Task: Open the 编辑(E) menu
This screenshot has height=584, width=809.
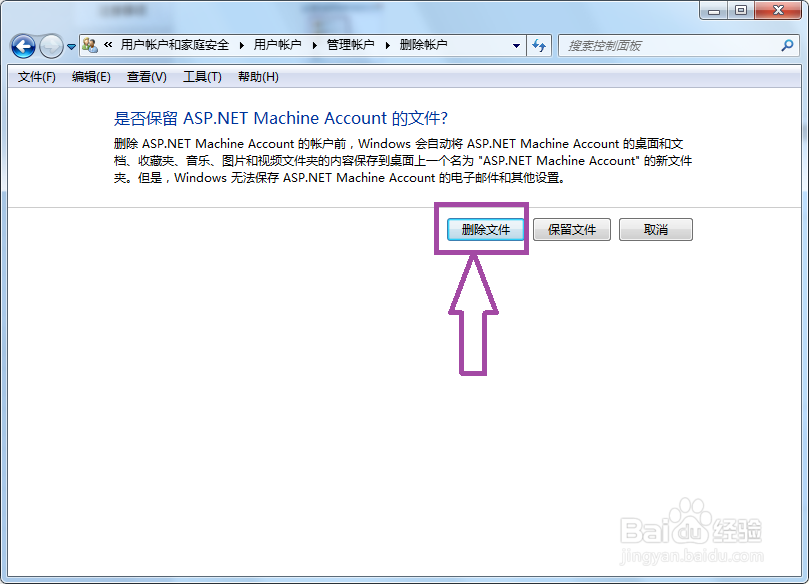Action: click(91, 77)
